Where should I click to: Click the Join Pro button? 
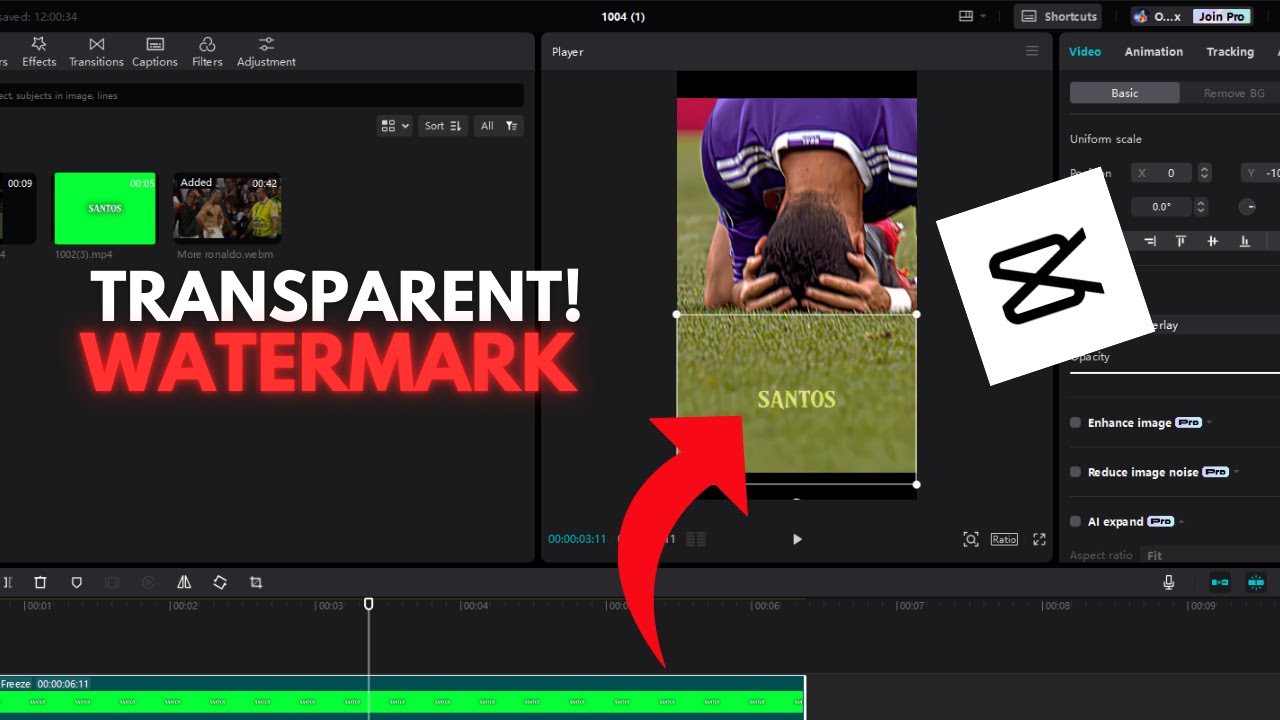click(1222, 16)
